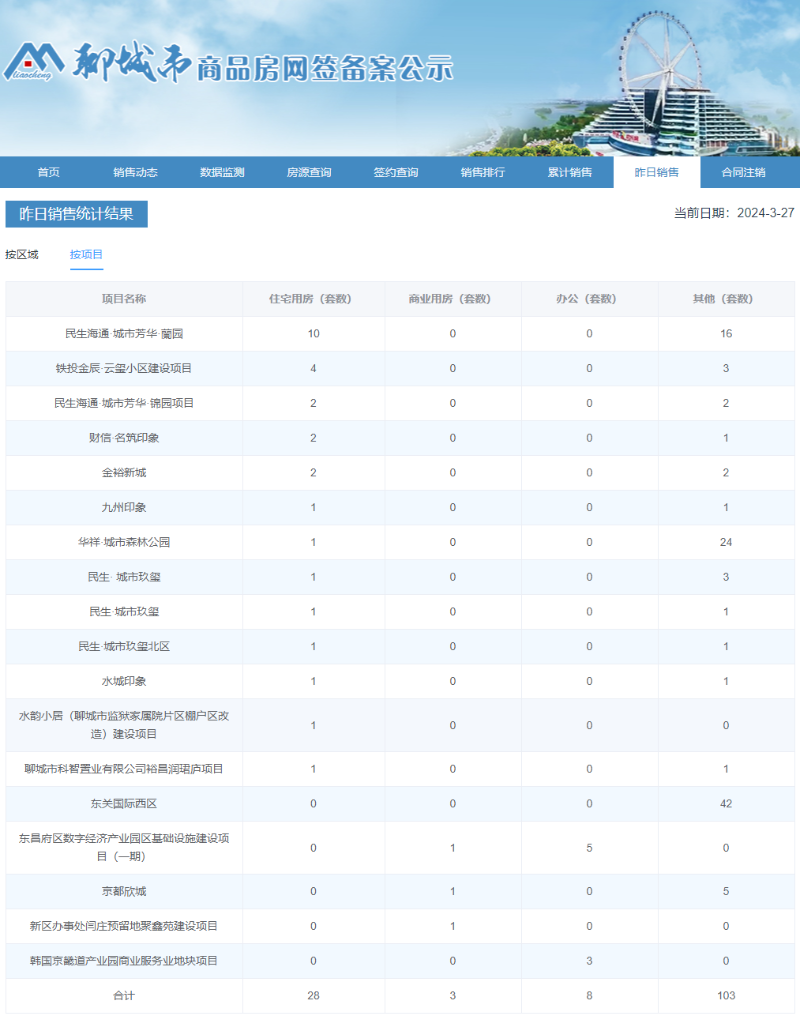Switch to the 按区域 view tab
This screenshot has height=1027, width=800.
click(22, 254)
